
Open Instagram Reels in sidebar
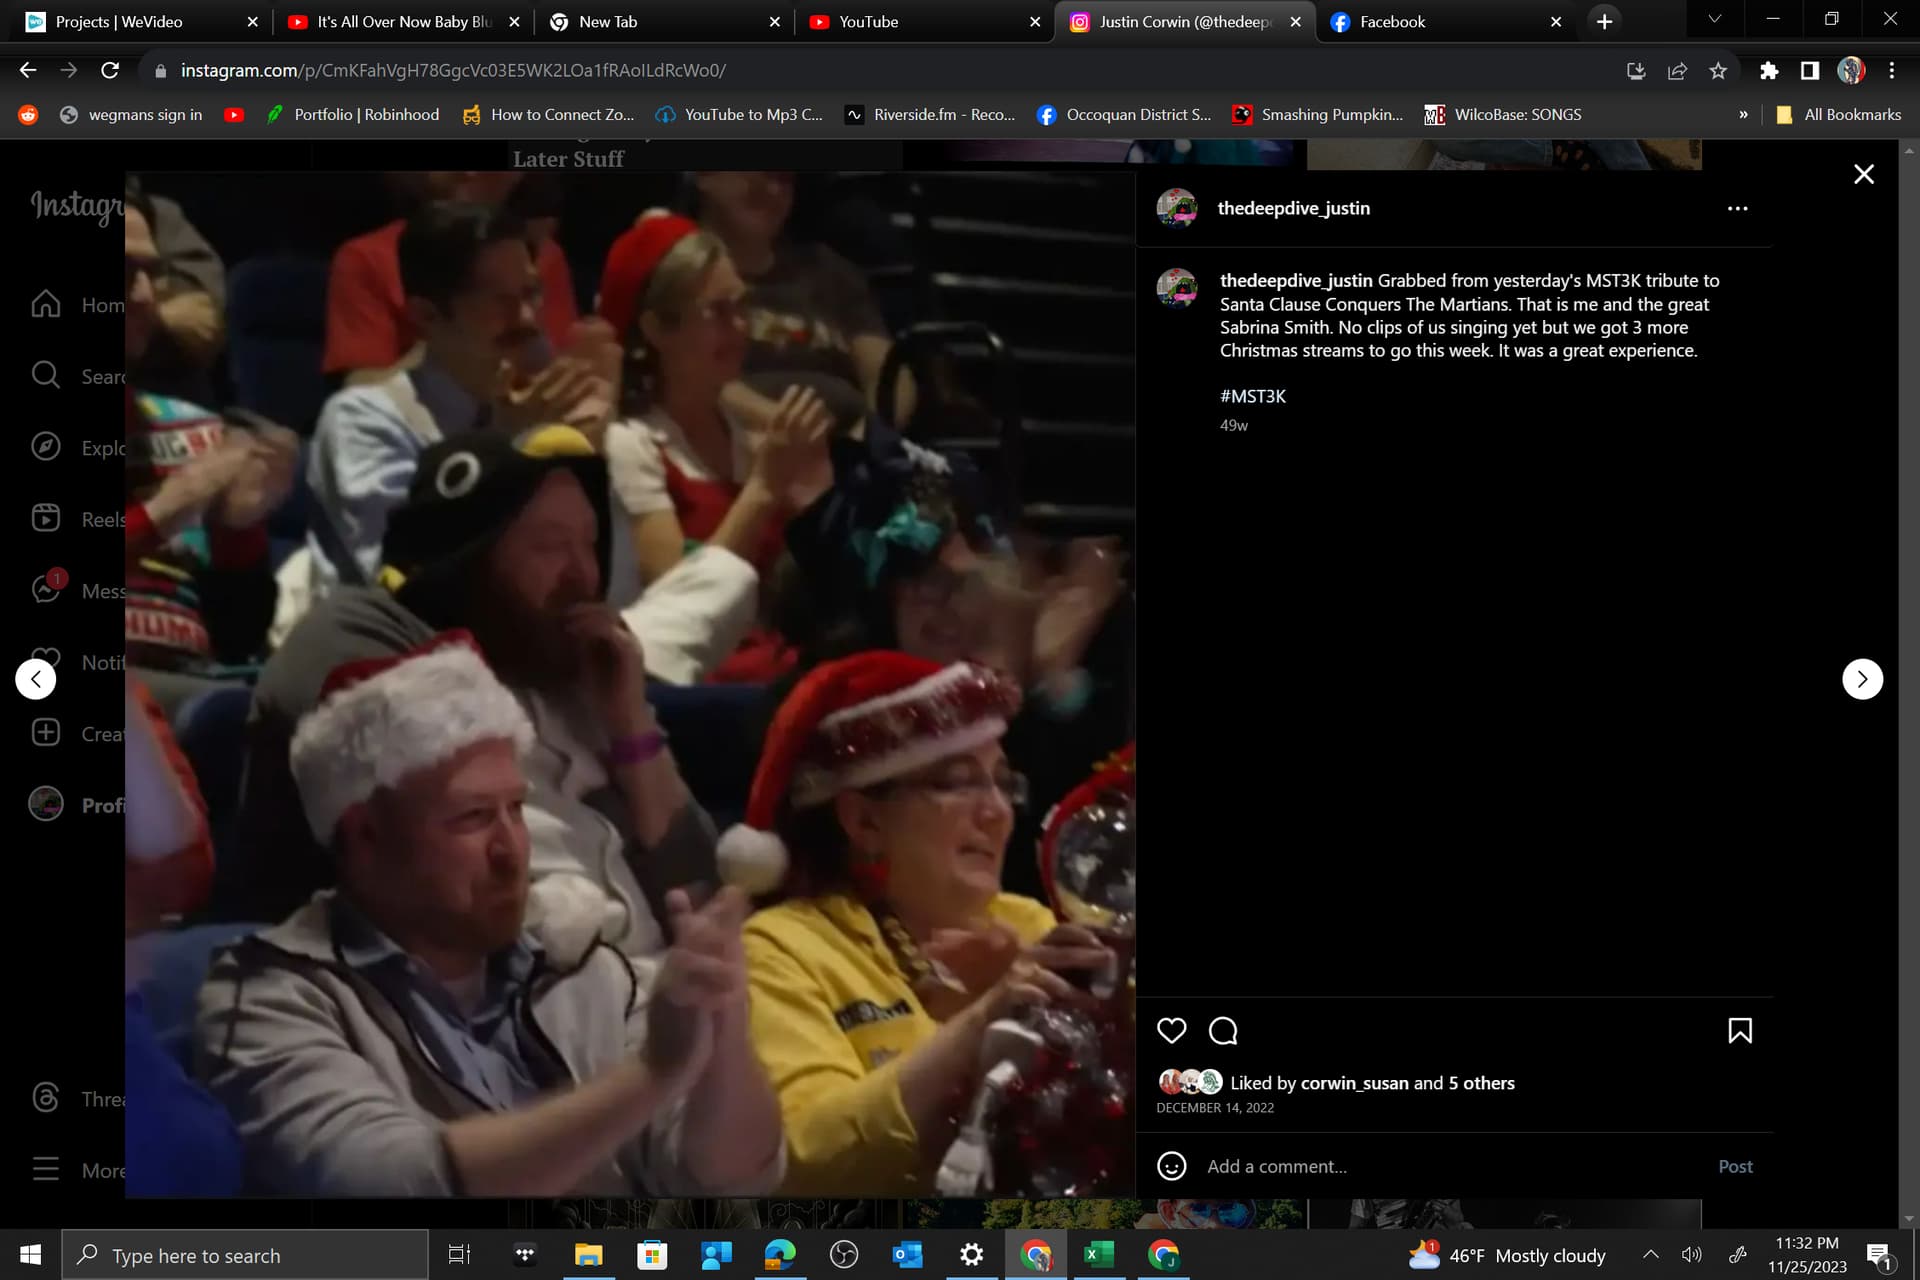click(46, 518)
